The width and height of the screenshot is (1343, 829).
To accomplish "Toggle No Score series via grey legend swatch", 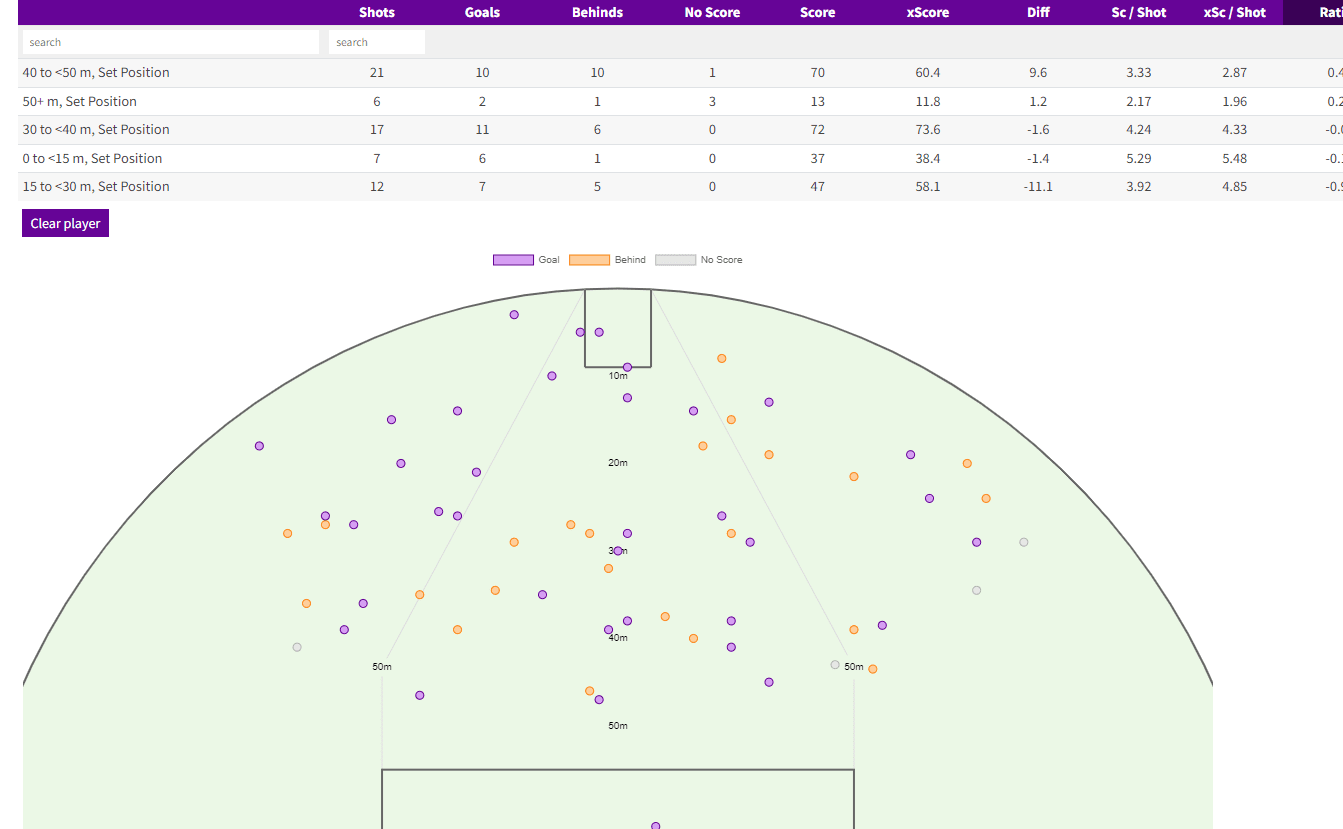I will tap(675, 260).
